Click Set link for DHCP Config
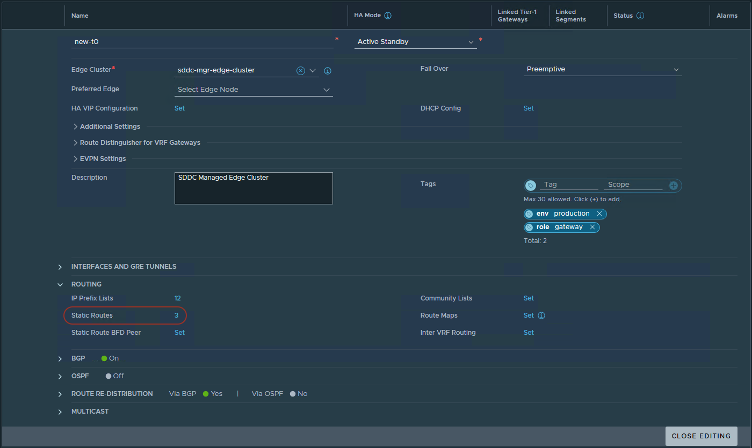This screenshot has width=752, height=448. 528,108
